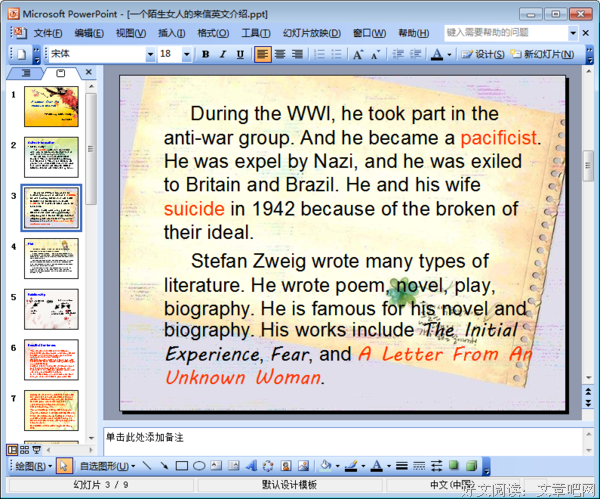Toggle numbered list

click(319, 54)
